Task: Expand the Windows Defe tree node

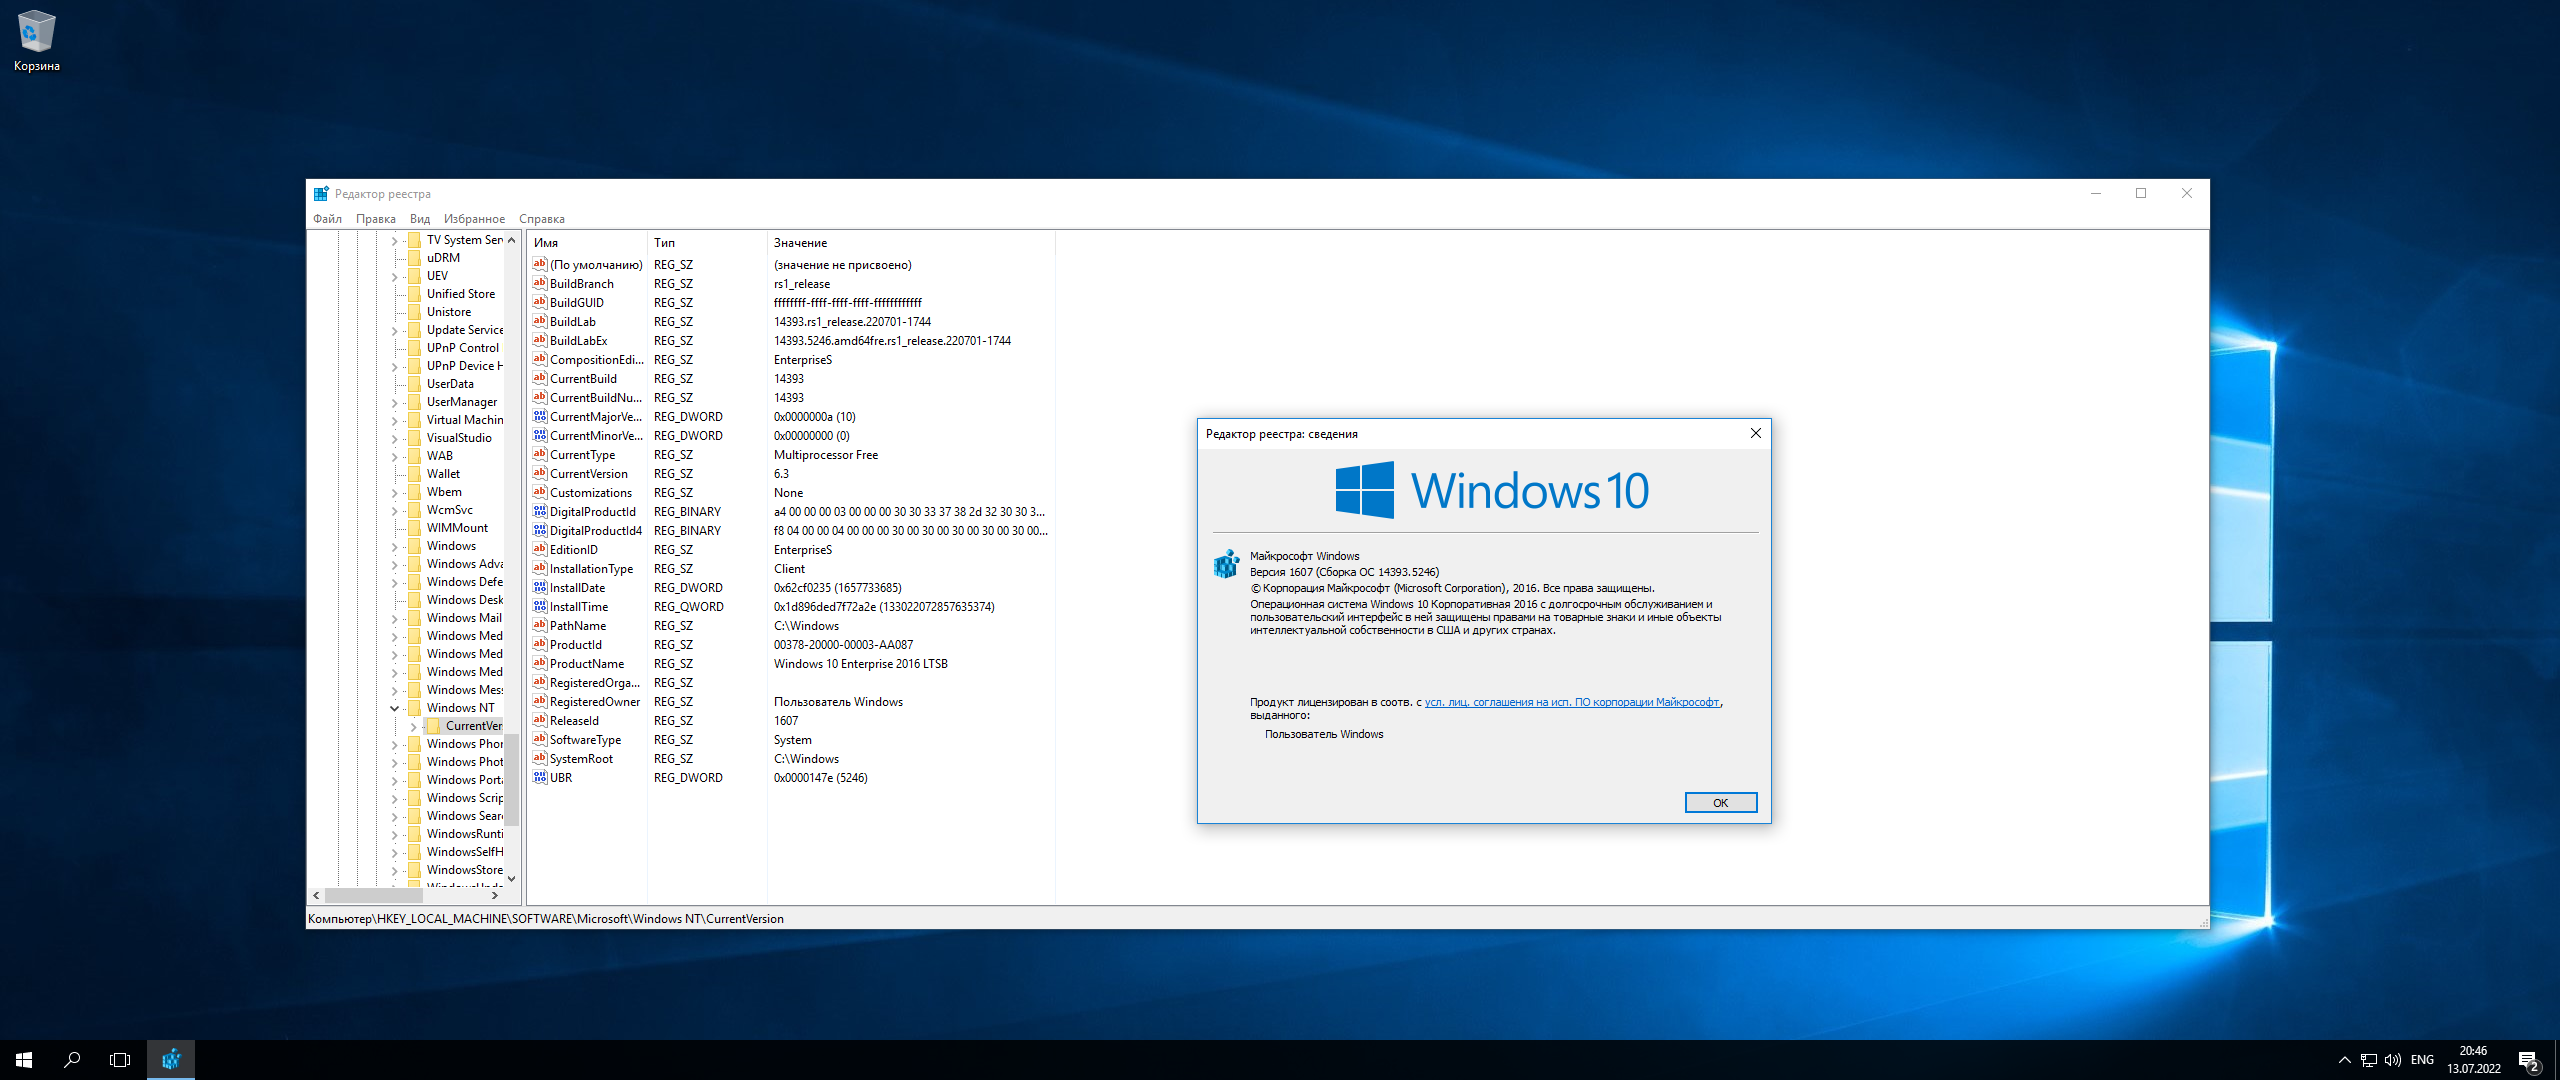Action: click(x=395, y=582)
